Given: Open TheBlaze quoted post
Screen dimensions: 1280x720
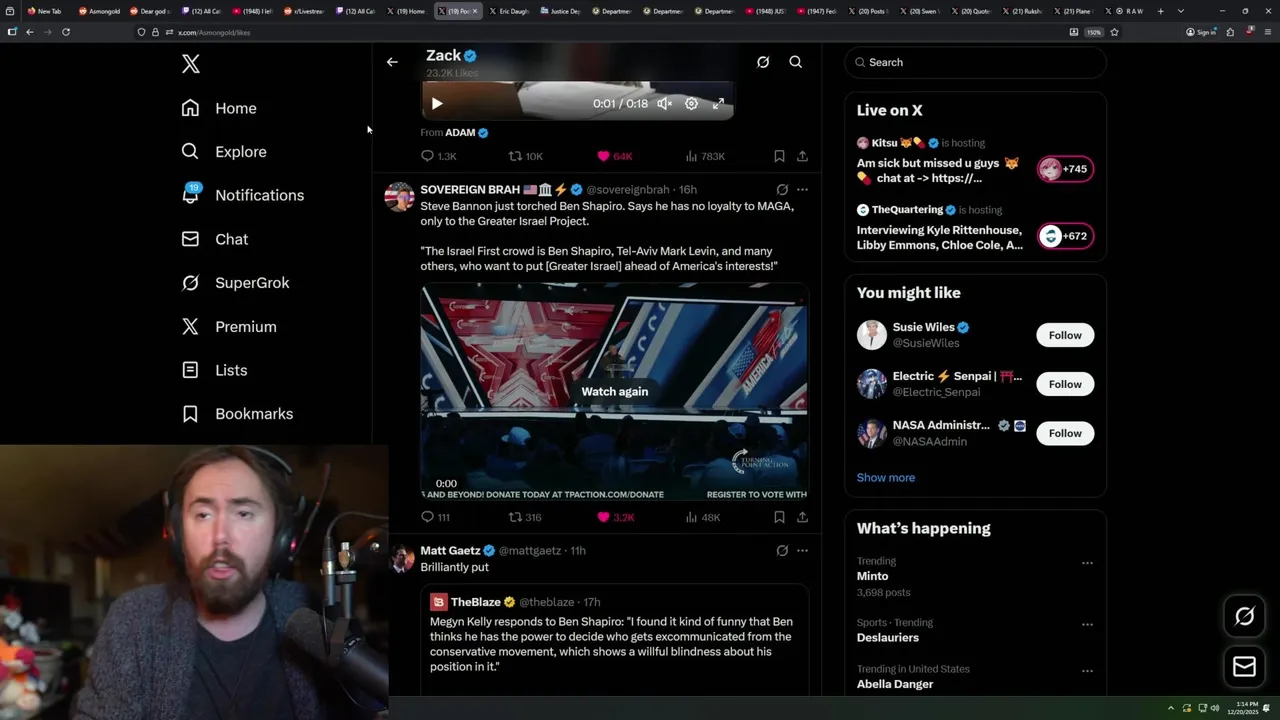Looking at the screenshot, I should (x=615, y=640).
